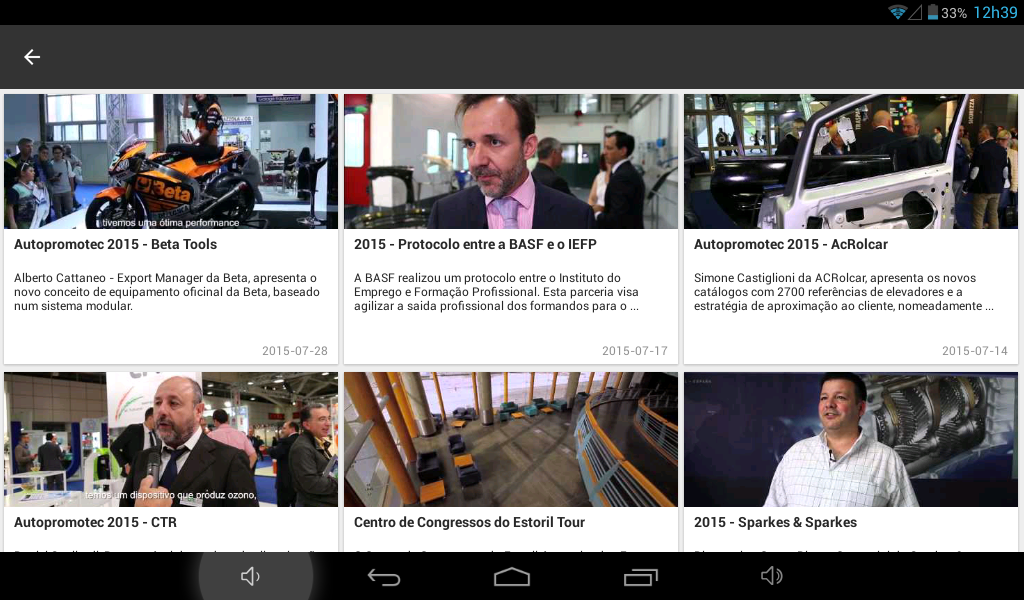The height and width of the screenshot is (600, 1024).
Task: Open the recent apps button
Action: pyautogui.click(x=641, y=576)
